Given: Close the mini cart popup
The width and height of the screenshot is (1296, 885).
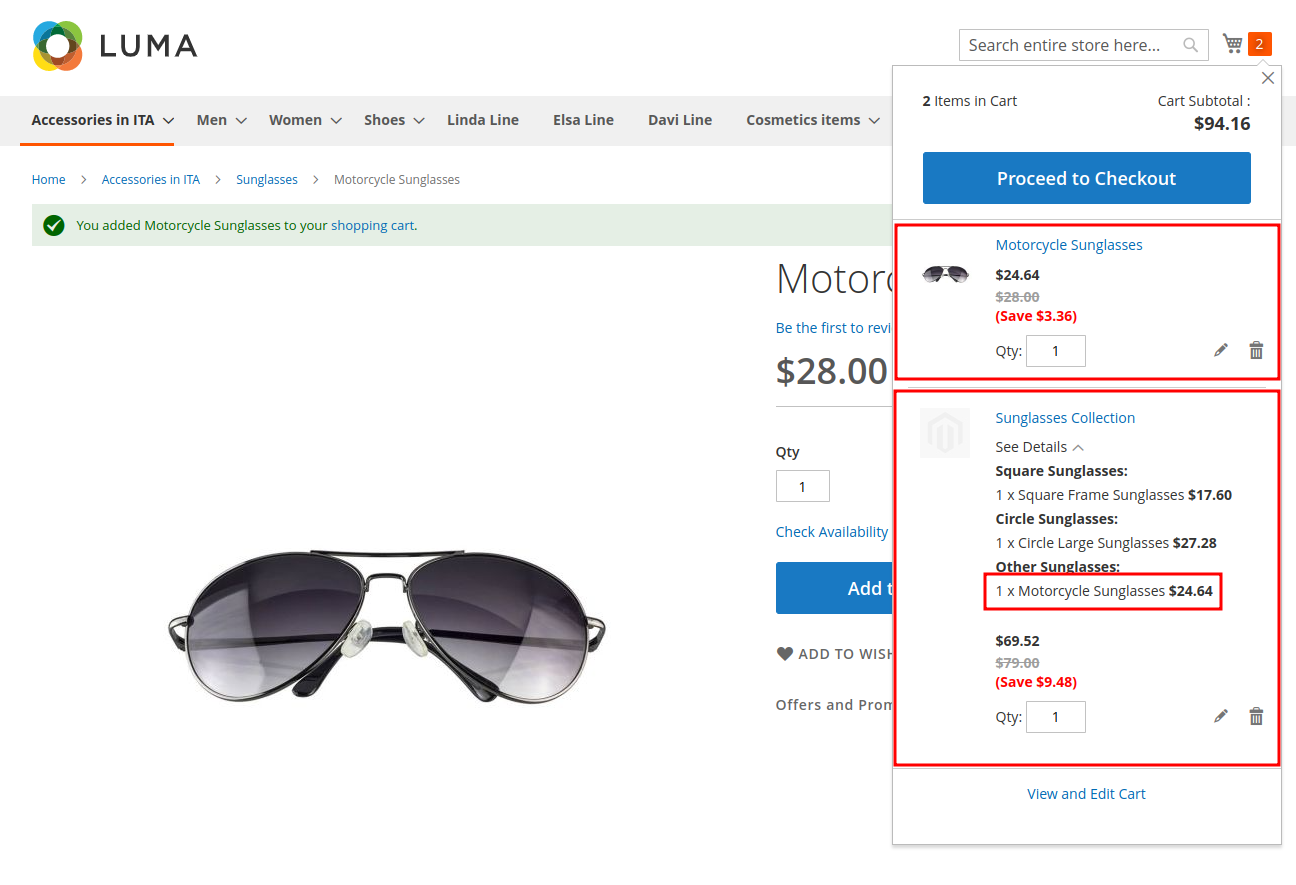Looking at the screenshot, I should coord(1268,78).
